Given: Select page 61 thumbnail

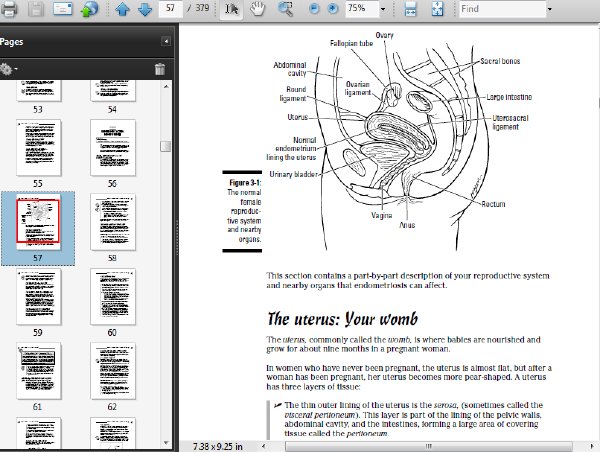Looking at the screenshot, I should 39,371.
